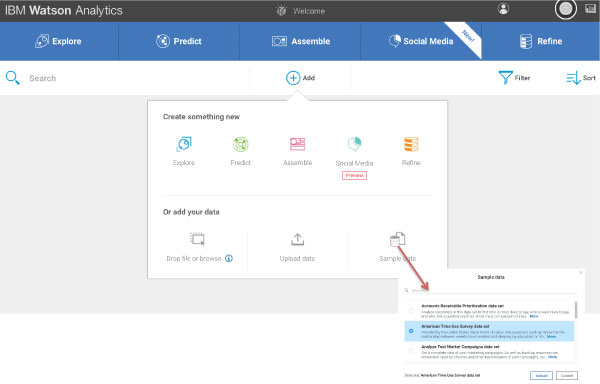Click the Upload data icon
The width and height of the screenshot is (600, 384).
[x=297, y=239]
